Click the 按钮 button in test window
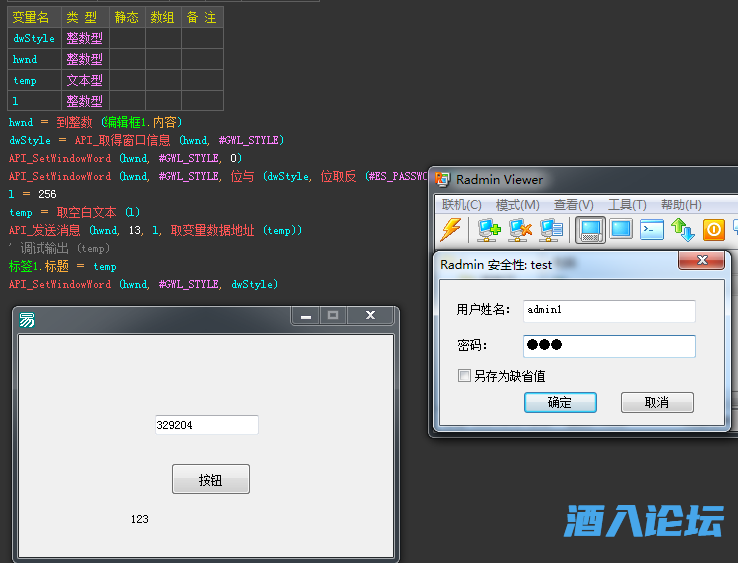738x563 pixels. (210, 480)
